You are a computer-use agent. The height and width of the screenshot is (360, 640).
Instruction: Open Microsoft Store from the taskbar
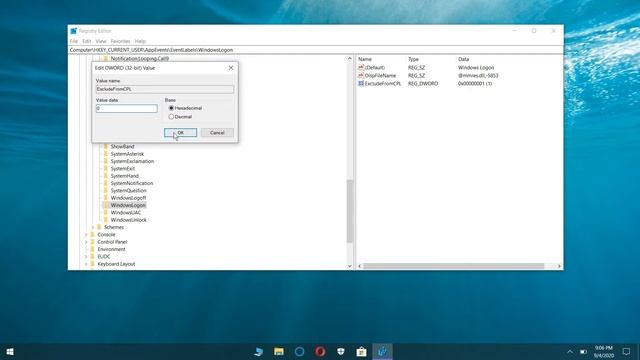361,351
